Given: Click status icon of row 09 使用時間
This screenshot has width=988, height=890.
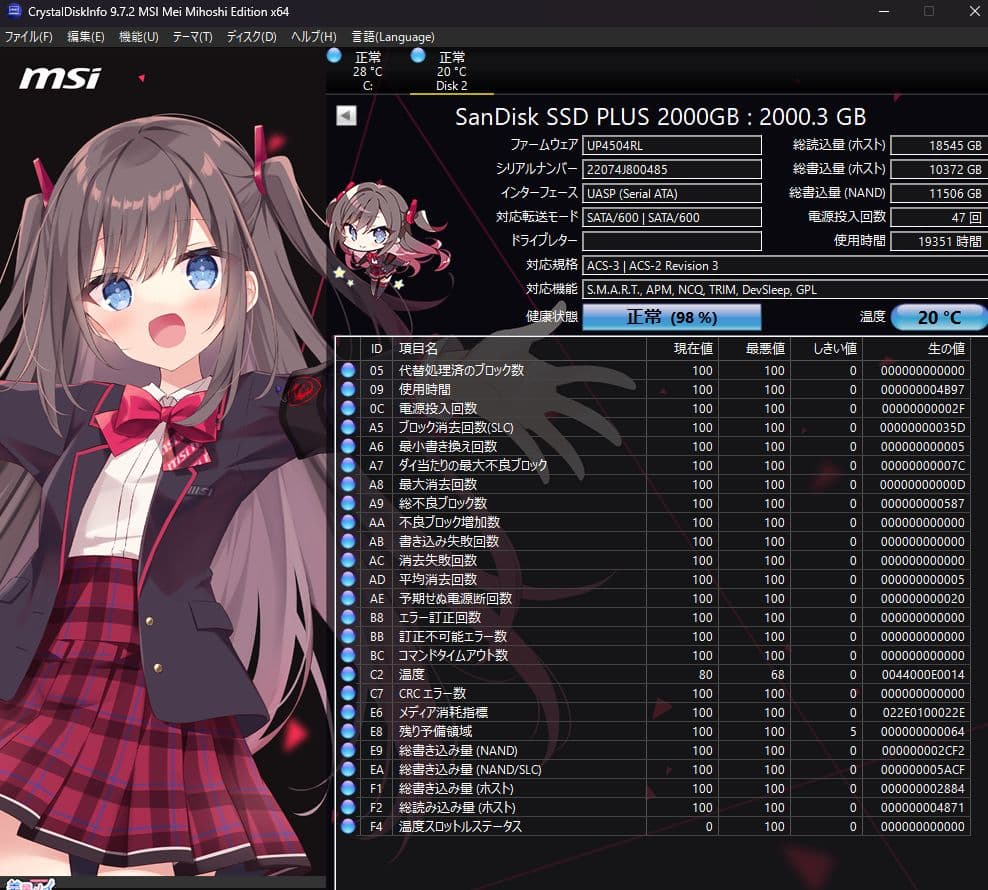Looking at the screenshot, I should point(348,389).
